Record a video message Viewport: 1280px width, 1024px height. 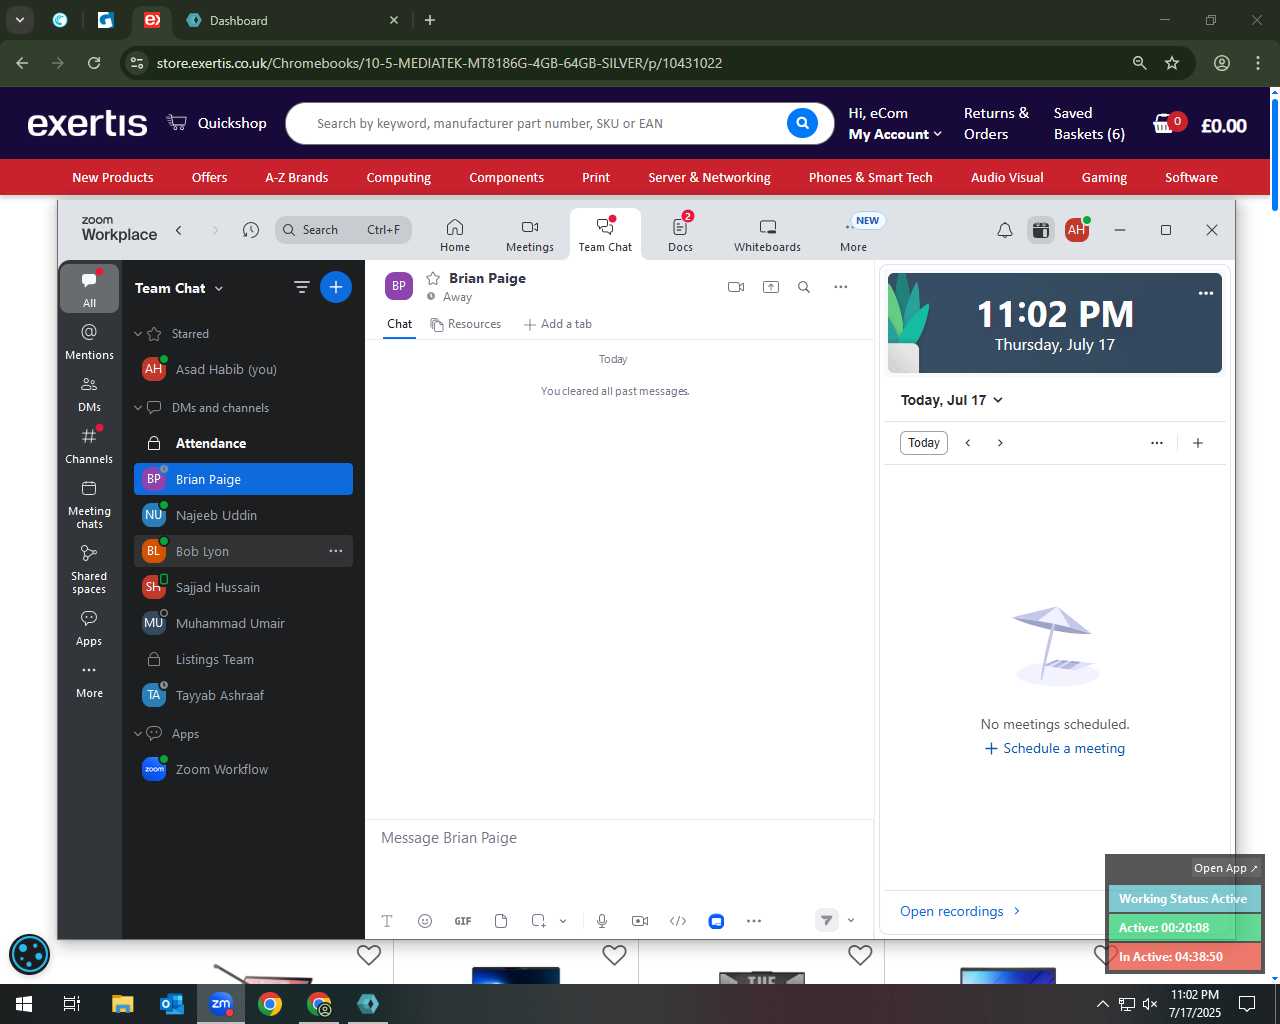coord(640,921)
